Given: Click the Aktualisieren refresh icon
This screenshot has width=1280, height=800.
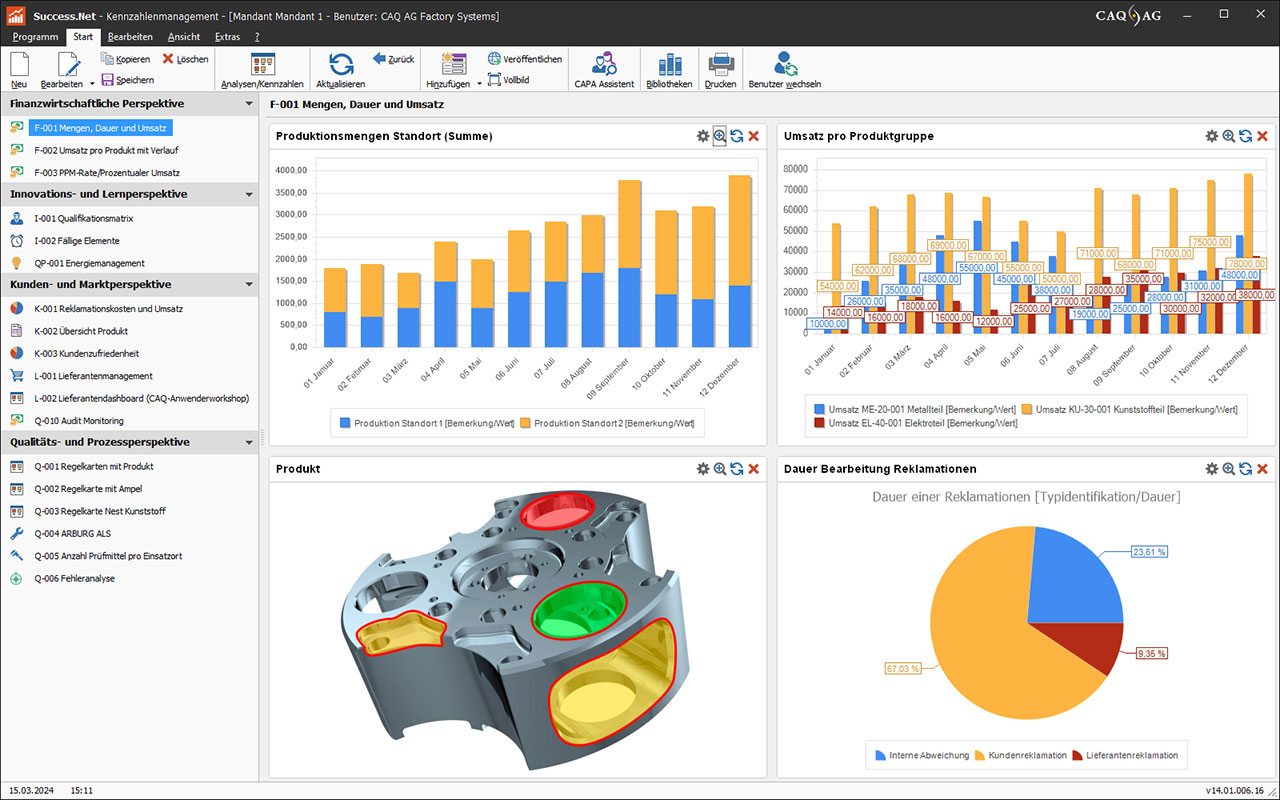Looking at the screenshot, I should [341, 64].
